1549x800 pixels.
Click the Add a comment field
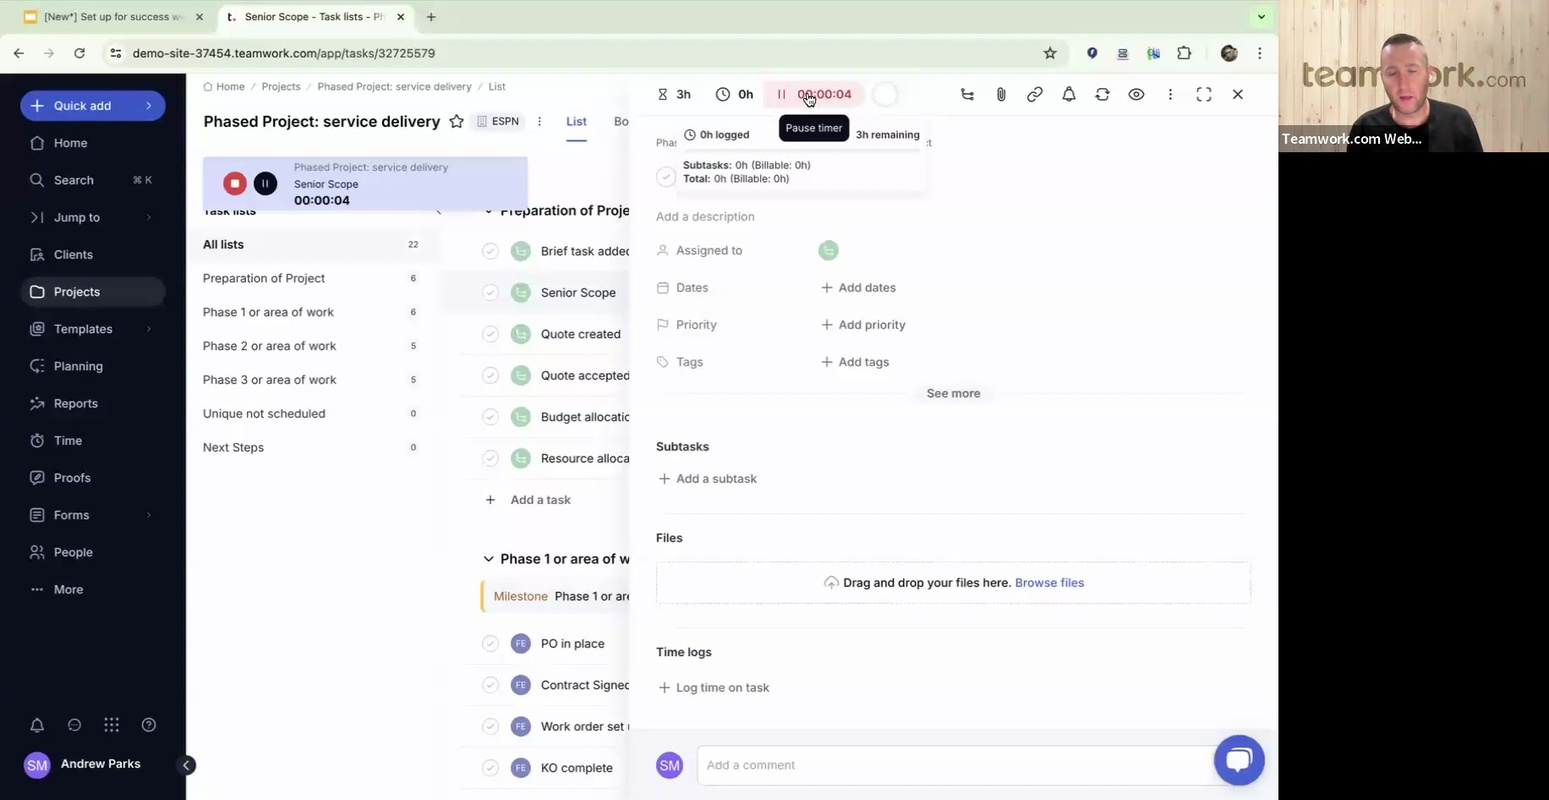click(950, 765)
